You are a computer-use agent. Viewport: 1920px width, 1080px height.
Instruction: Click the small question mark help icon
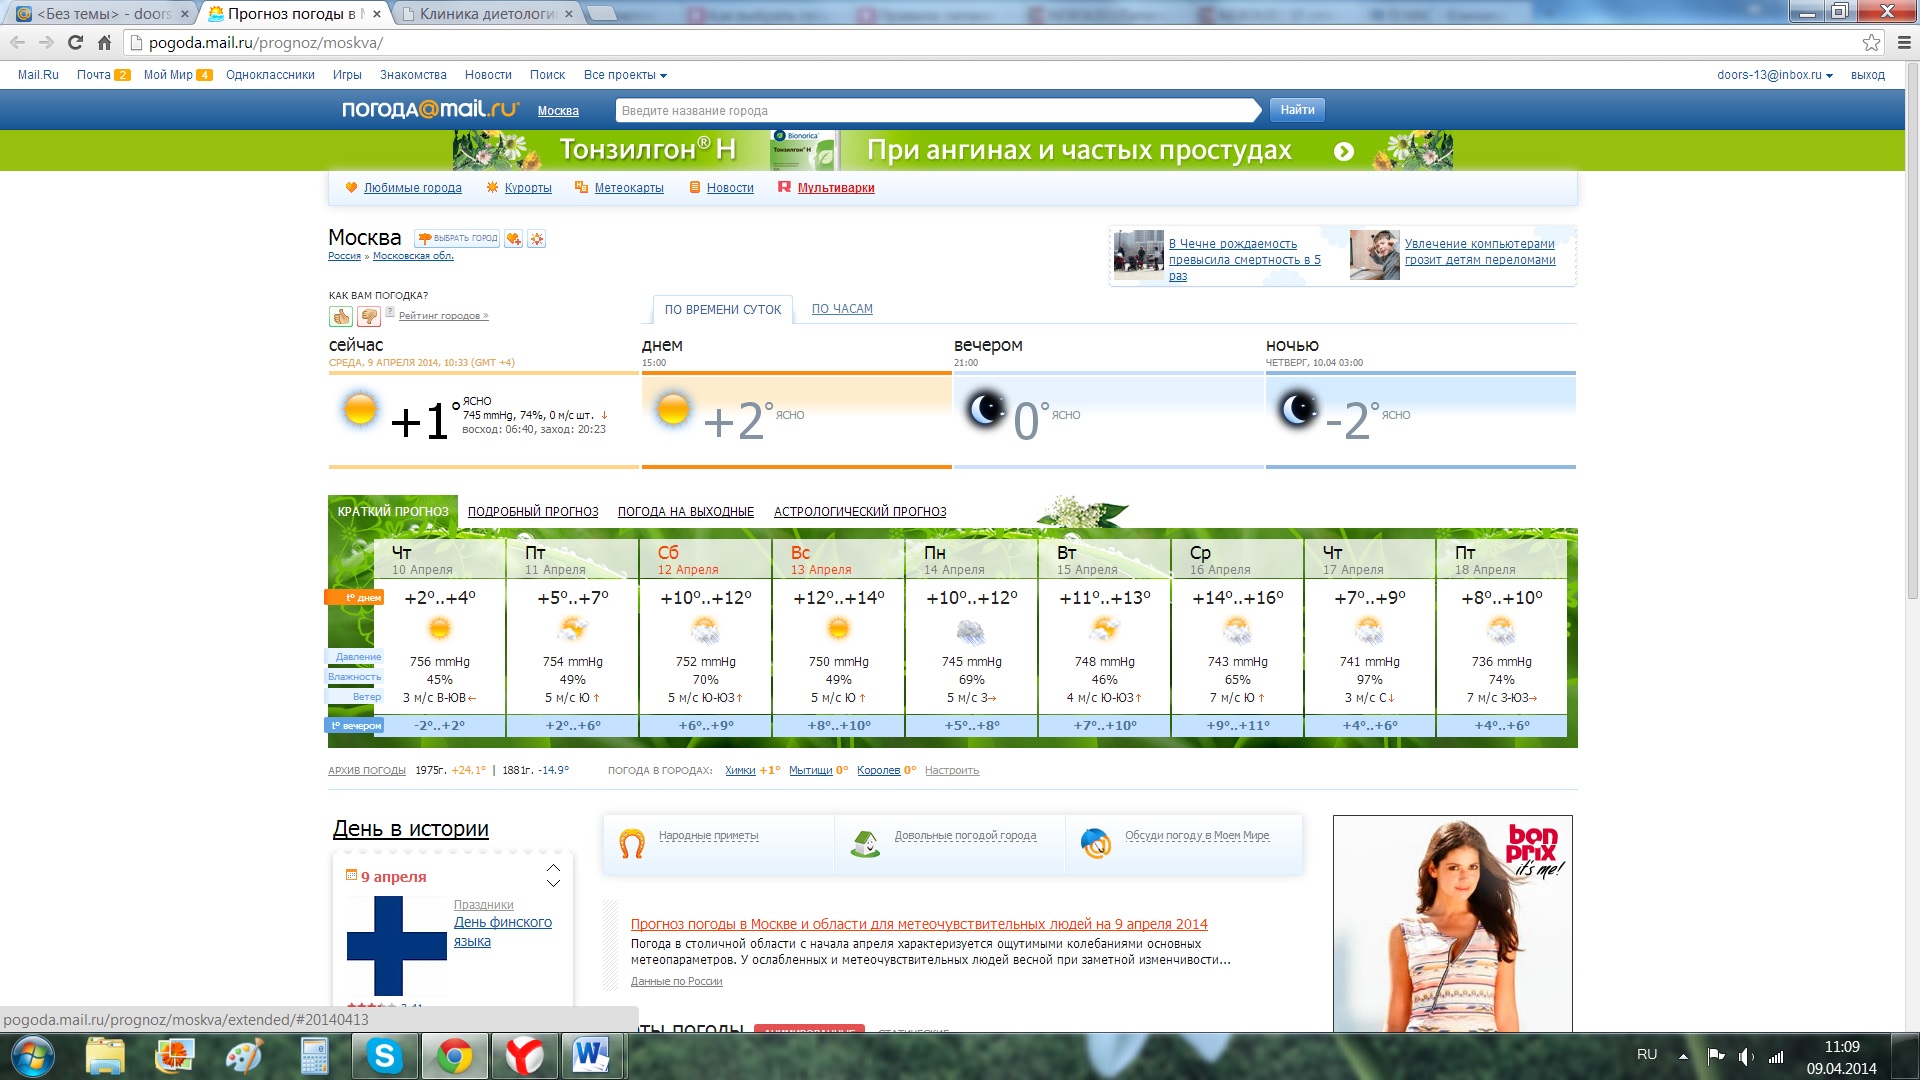(390, 312)
